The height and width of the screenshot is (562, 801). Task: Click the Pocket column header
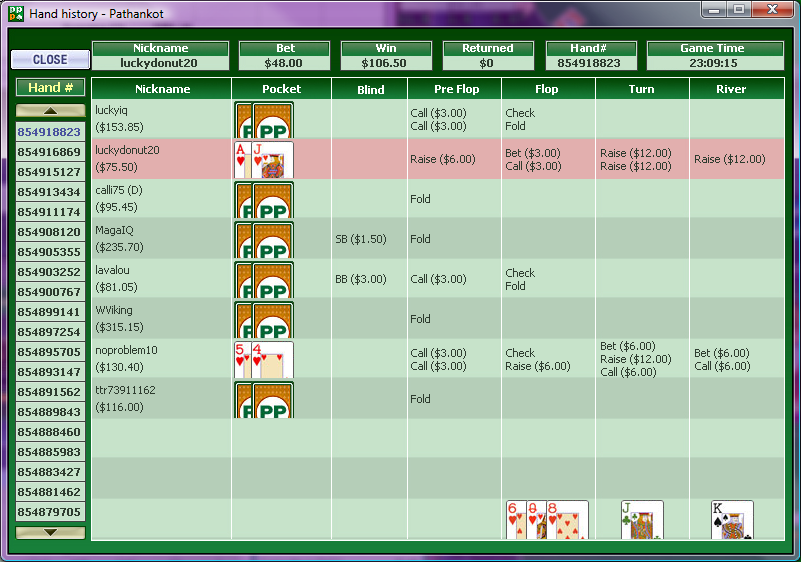tap(281, 89)
